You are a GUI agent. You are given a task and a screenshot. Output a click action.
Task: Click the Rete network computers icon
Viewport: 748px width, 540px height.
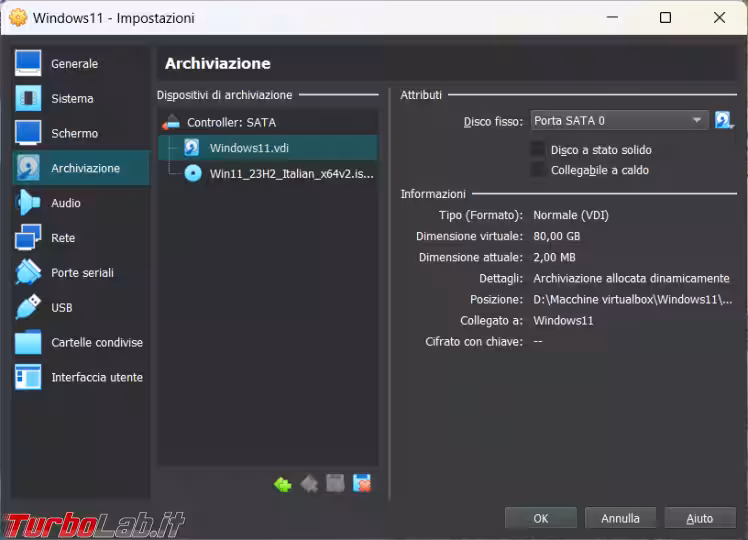point(28,238)
